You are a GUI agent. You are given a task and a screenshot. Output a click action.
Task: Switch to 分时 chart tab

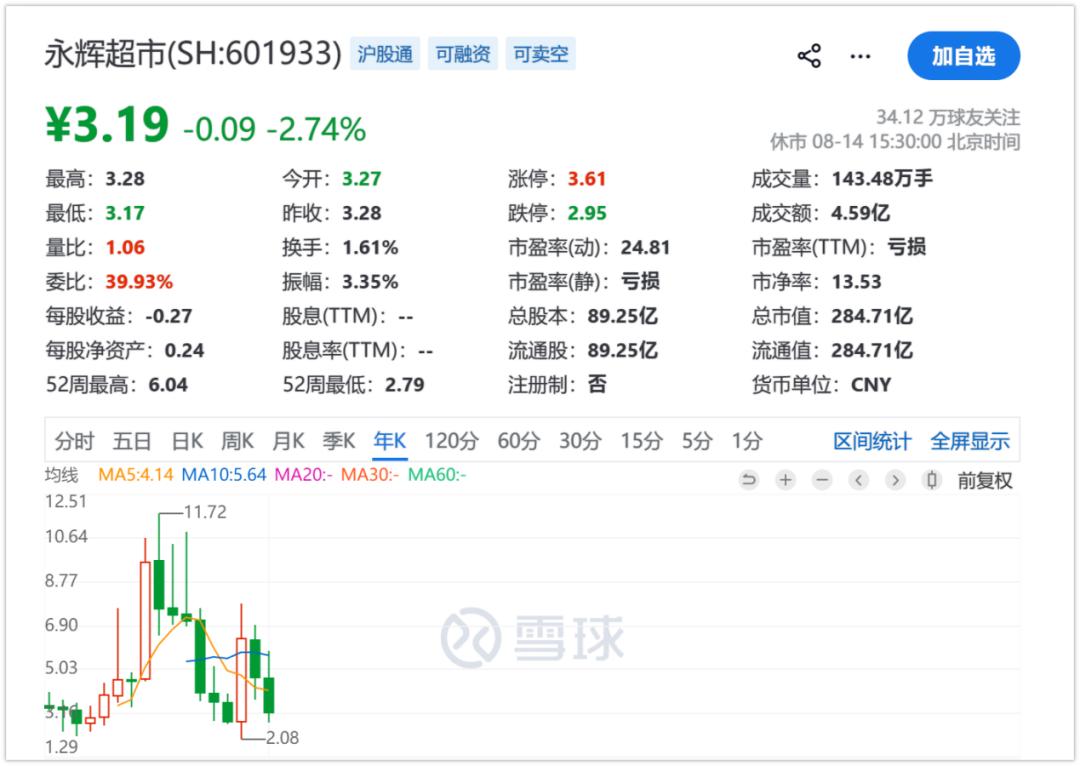point(74,441)
